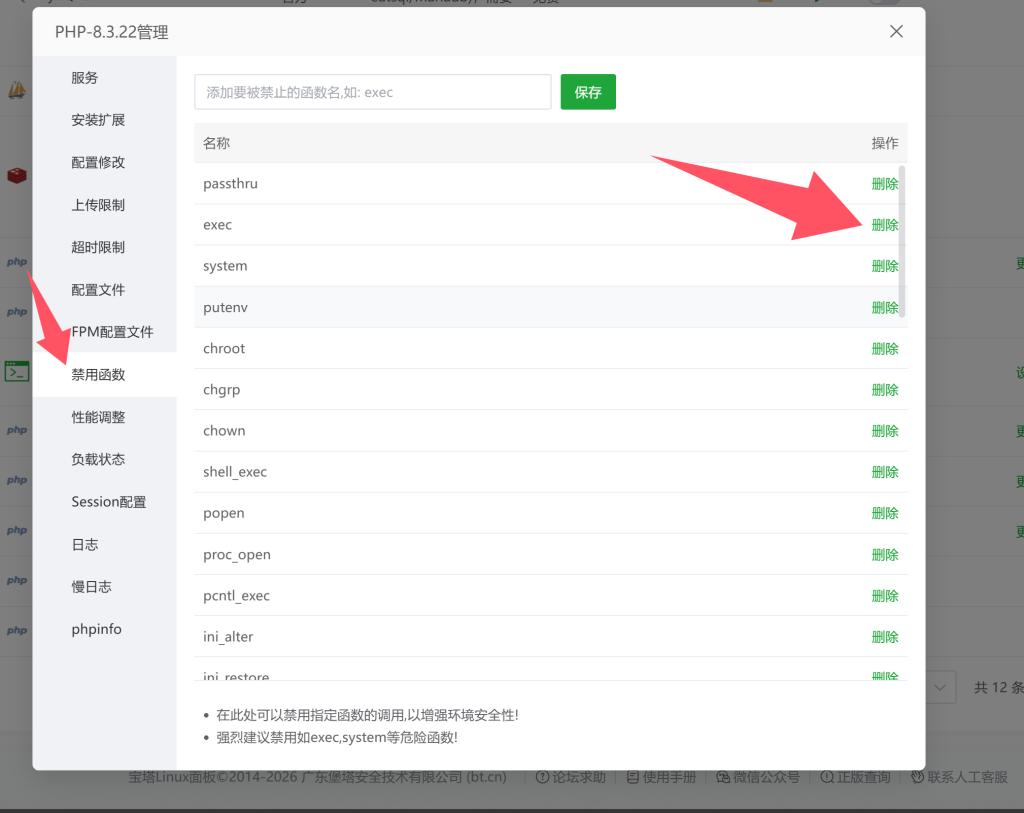Open 正版查询 footer link
Viewport: 1024px width, 813px height.
[x=856, y=777]
